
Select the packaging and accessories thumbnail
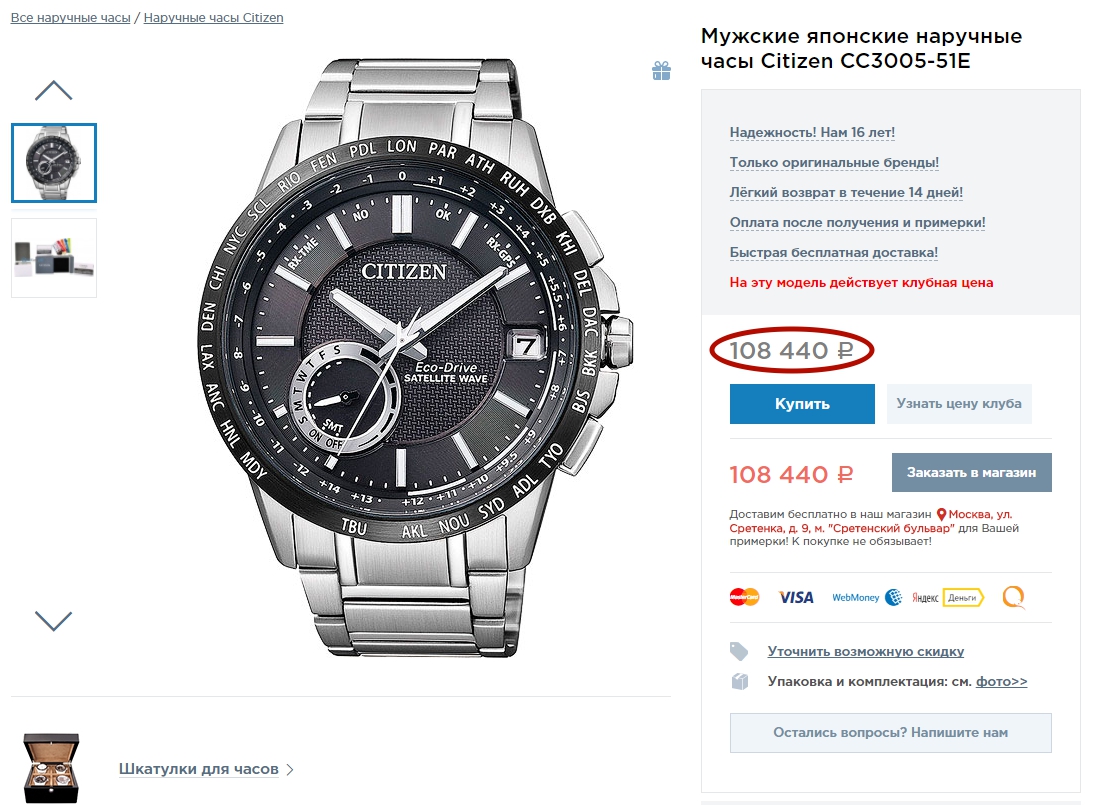click(x=54, y=258)
